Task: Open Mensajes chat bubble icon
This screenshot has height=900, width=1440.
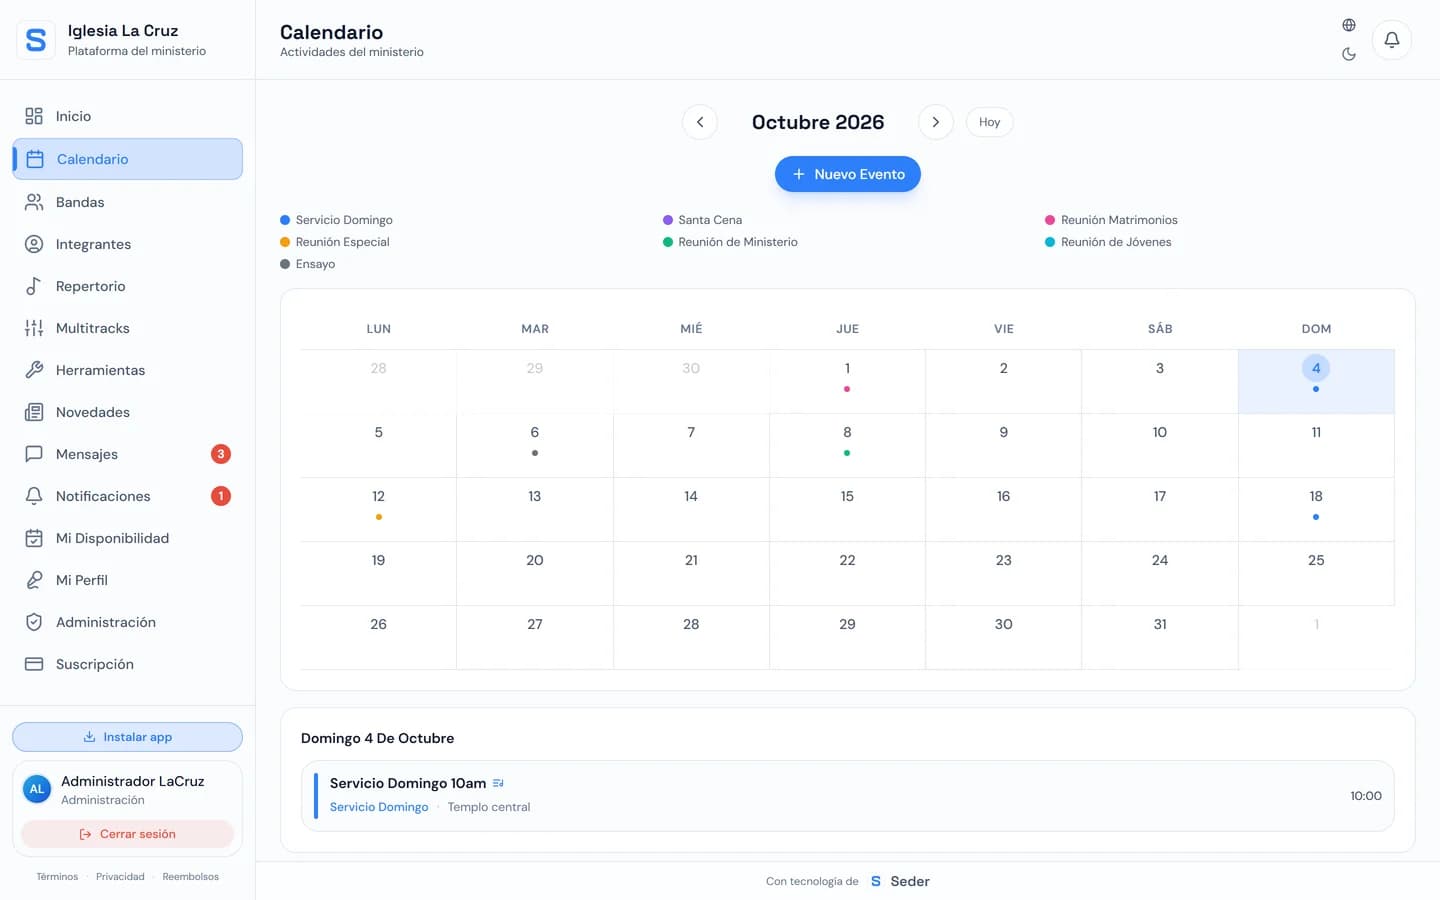Action: pyautogui.click(x=34, y=454)
